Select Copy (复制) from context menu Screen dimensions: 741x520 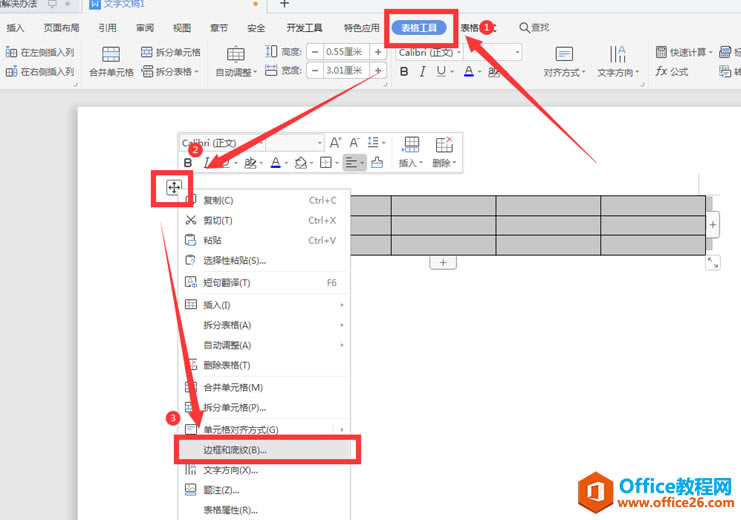pyautogui.click(x=264, y=200)
